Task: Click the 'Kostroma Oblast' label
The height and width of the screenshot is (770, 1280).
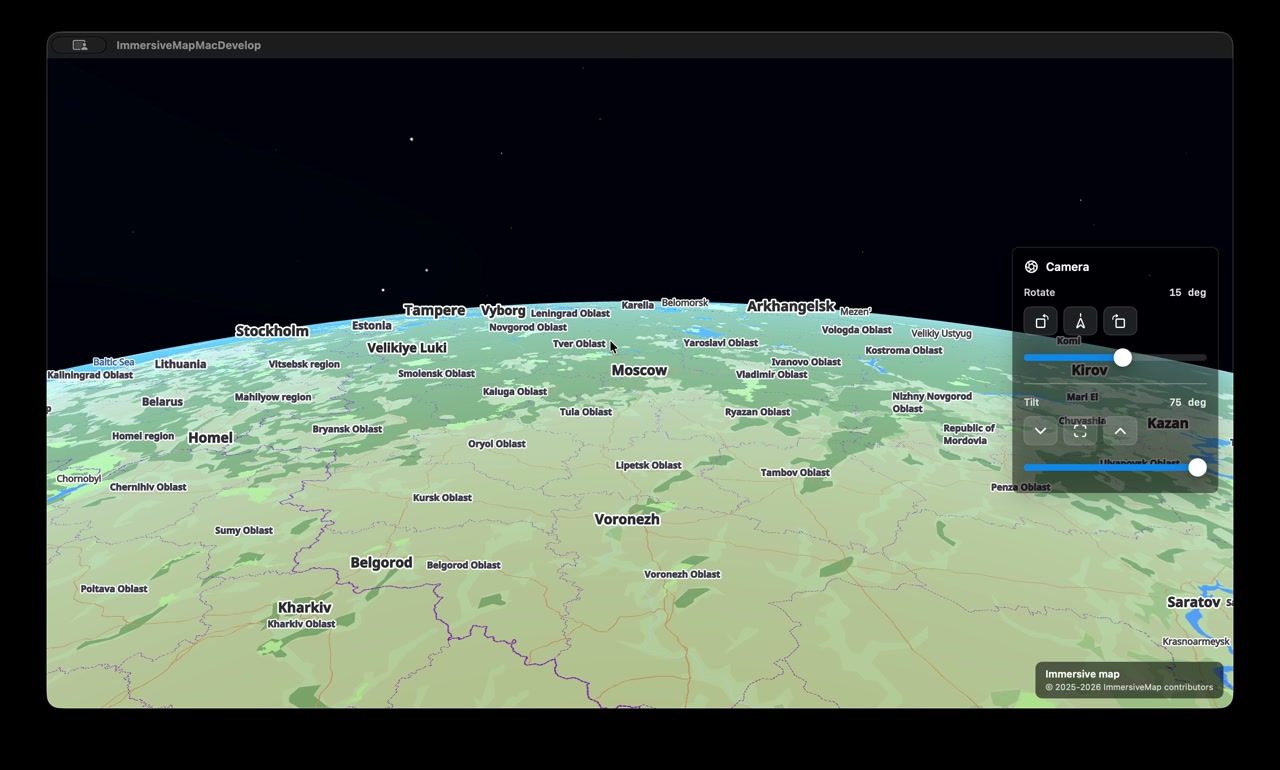Action: click(x=904, y=351)
